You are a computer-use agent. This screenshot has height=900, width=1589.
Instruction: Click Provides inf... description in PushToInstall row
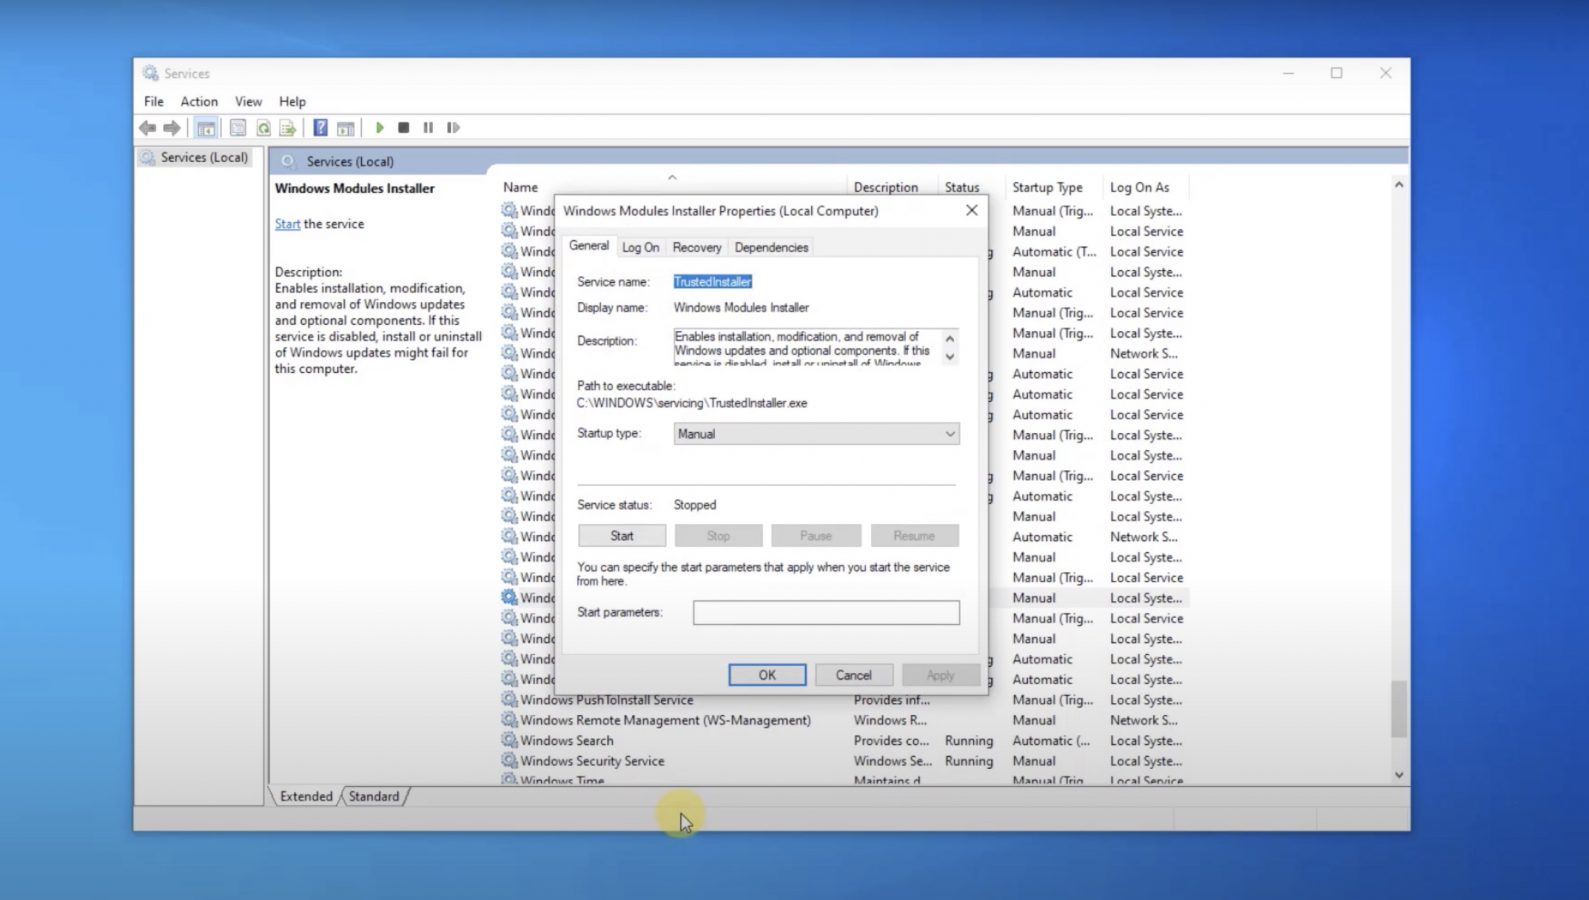coord(891,700)
